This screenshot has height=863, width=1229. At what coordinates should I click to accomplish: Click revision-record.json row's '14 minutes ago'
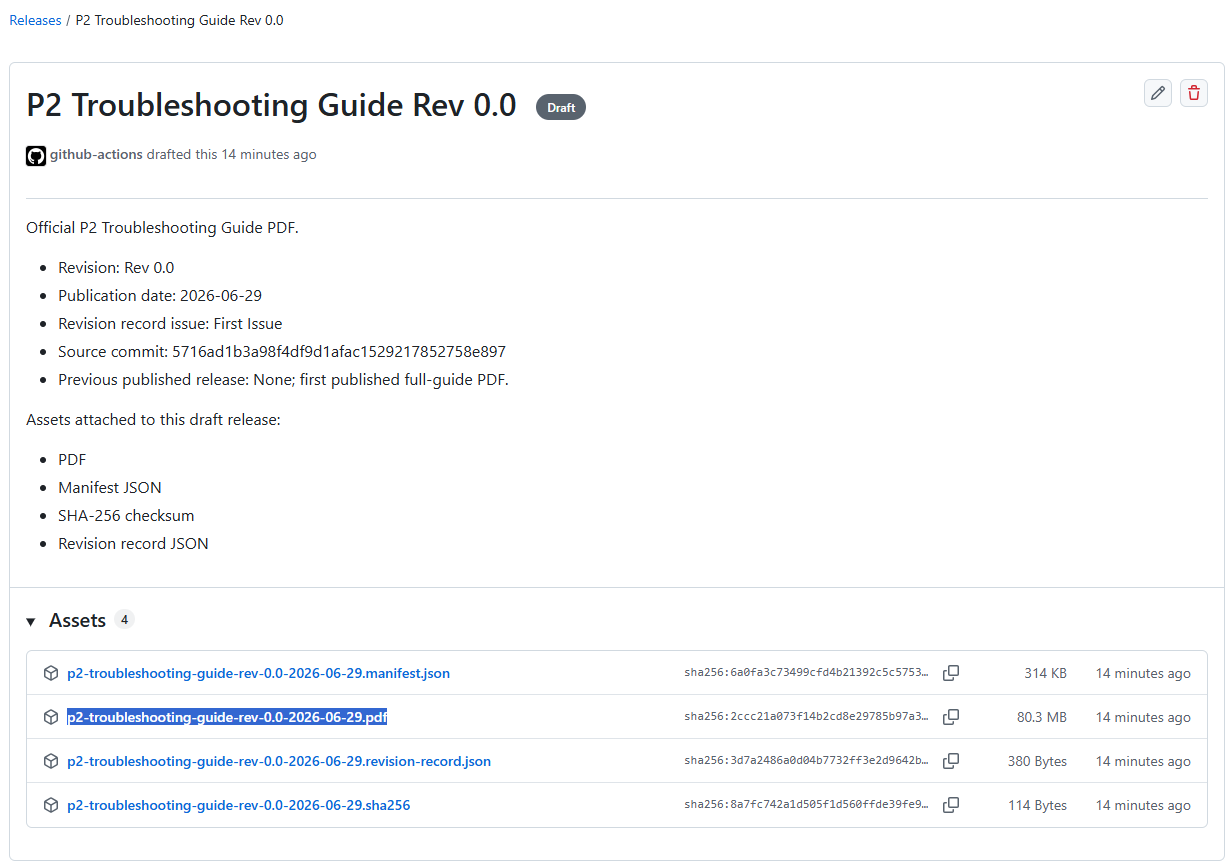tap(1143, 761)
